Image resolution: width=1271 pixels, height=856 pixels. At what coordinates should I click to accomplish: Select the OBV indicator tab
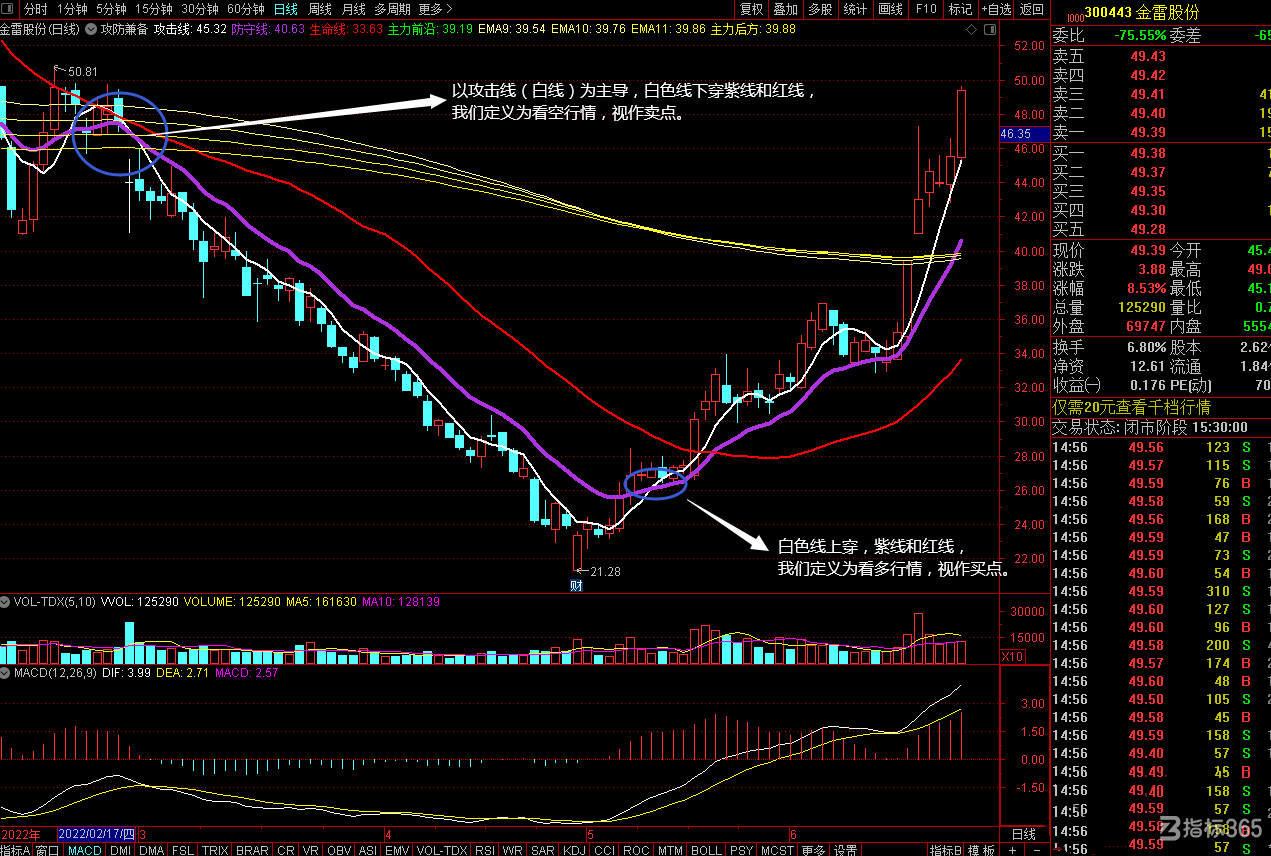[x=340, y=850]
